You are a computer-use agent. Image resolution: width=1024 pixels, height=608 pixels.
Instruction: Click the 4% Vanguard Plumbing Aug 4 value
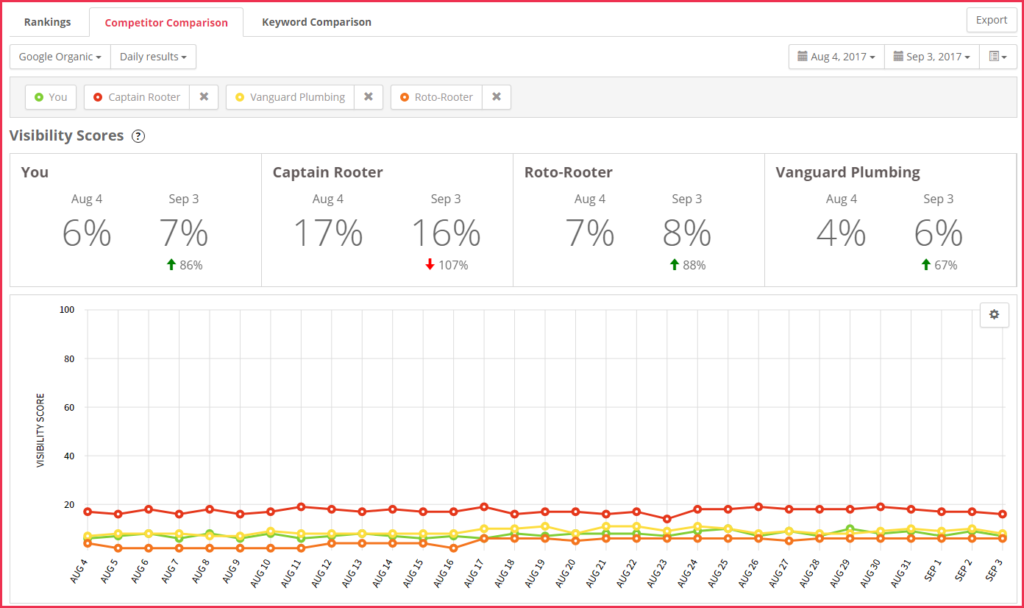pos(841,233)
